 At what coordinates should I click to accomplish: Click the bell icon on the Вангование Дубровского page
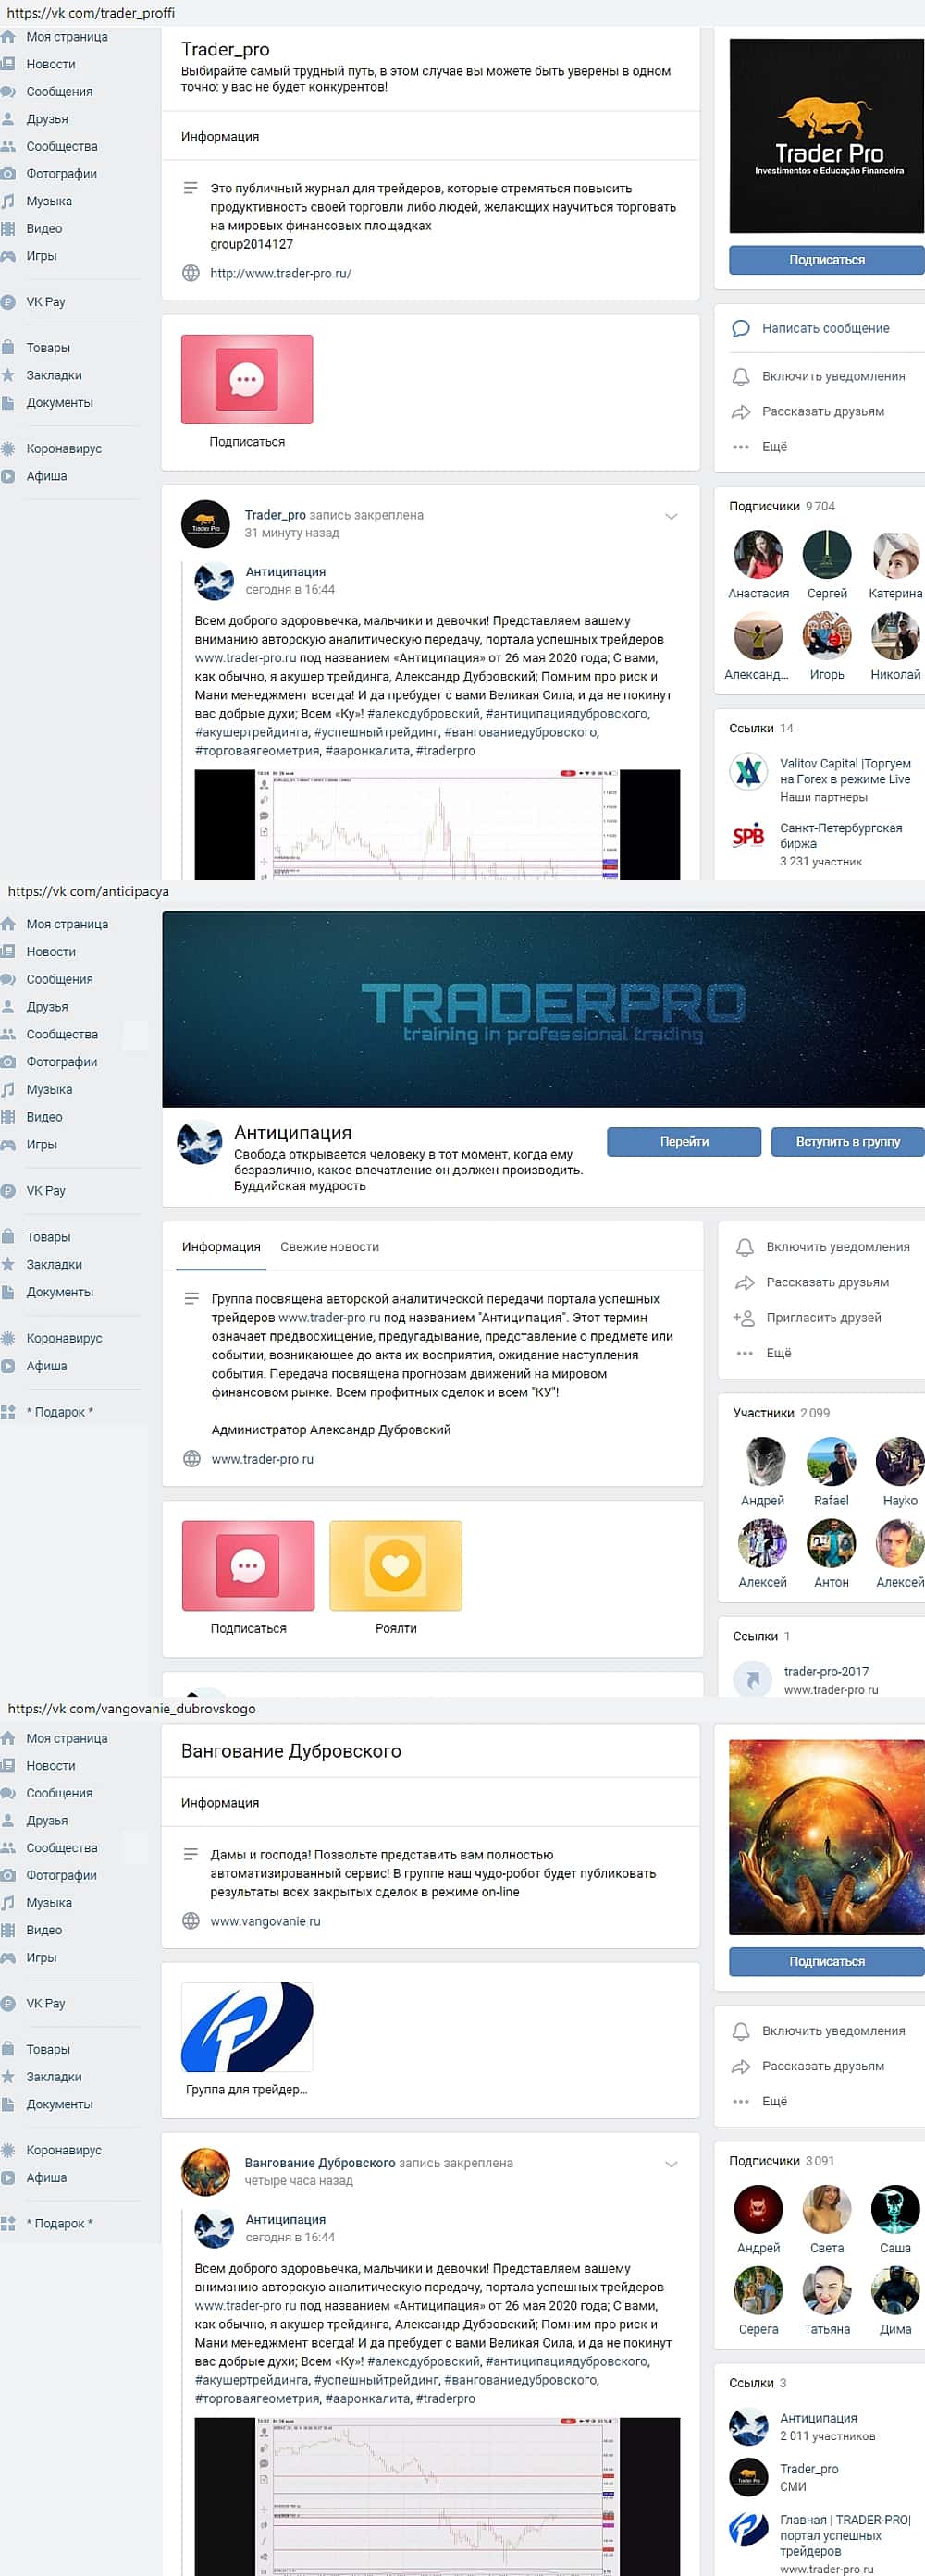pyautogui.click(x=741, y=2030)
